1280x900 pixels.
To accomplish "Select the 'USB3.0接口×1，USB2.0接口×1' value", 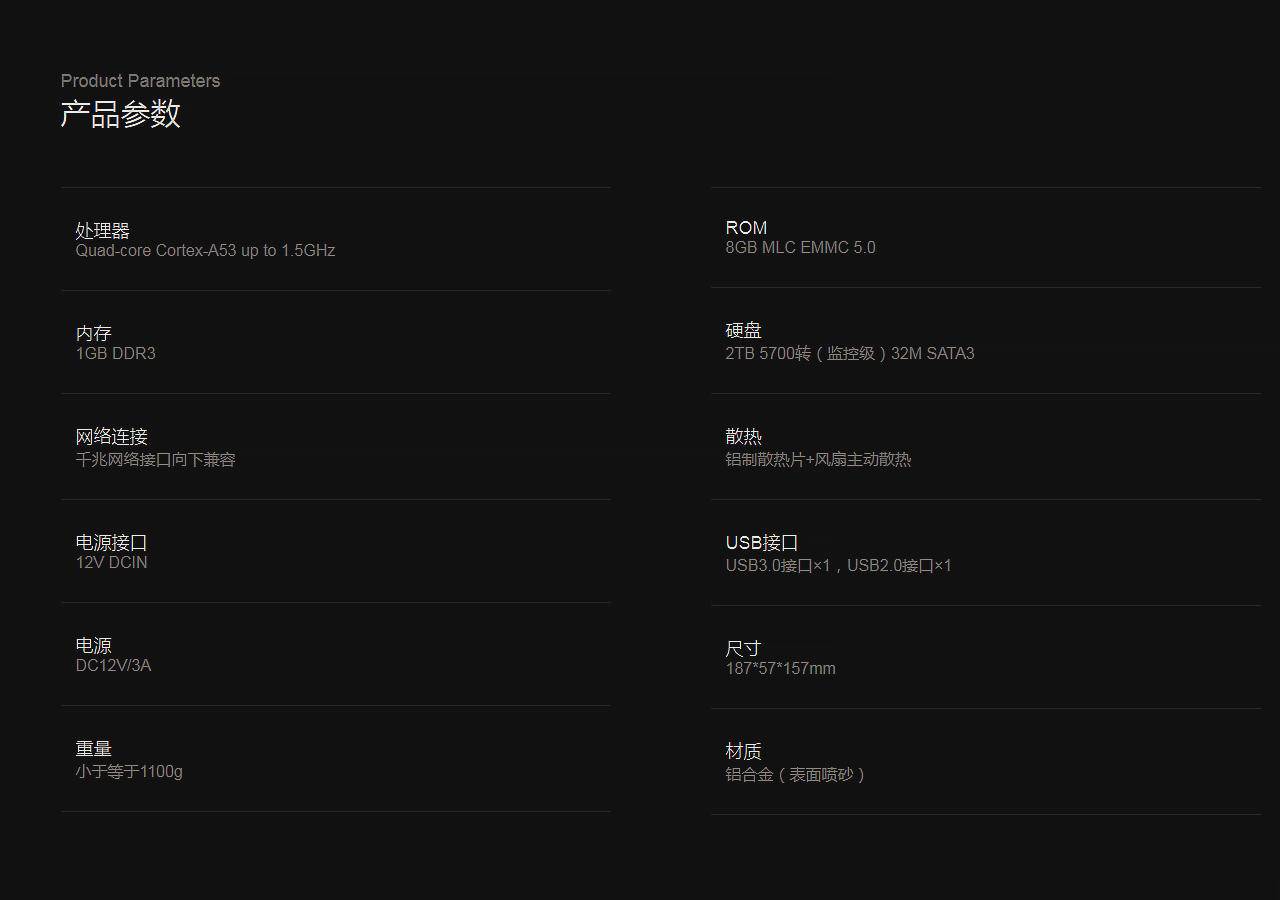I will point(839,566).
